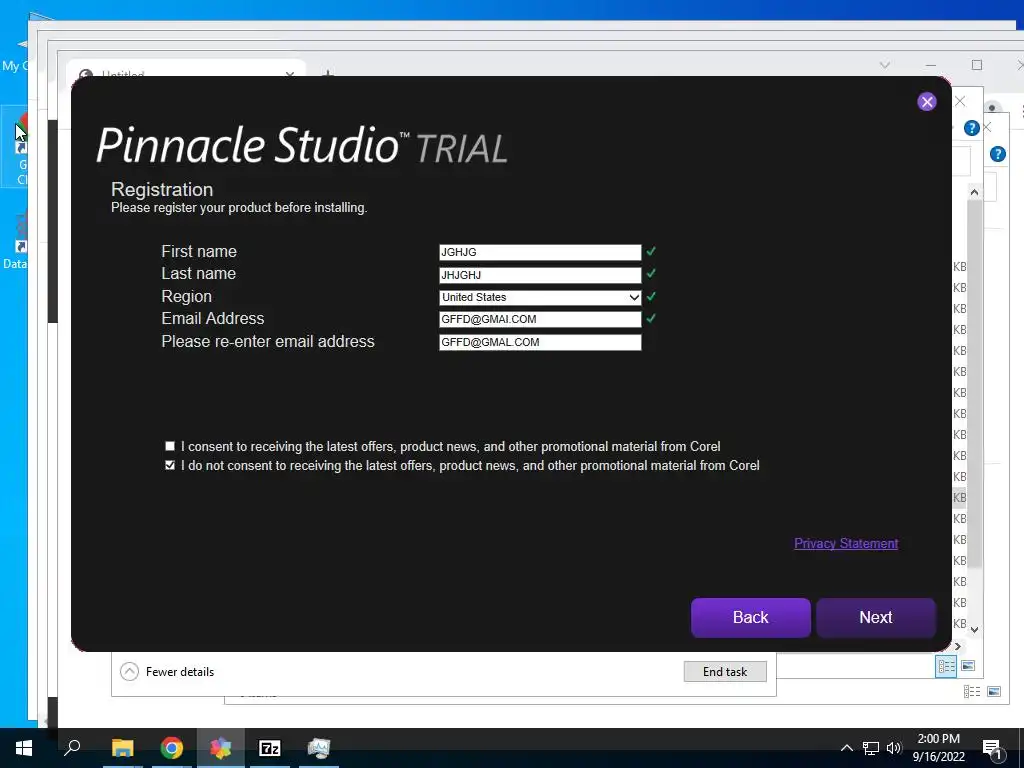Open new tab in background browser
The image size is (1024, 768).
click(x=328, y=73)
